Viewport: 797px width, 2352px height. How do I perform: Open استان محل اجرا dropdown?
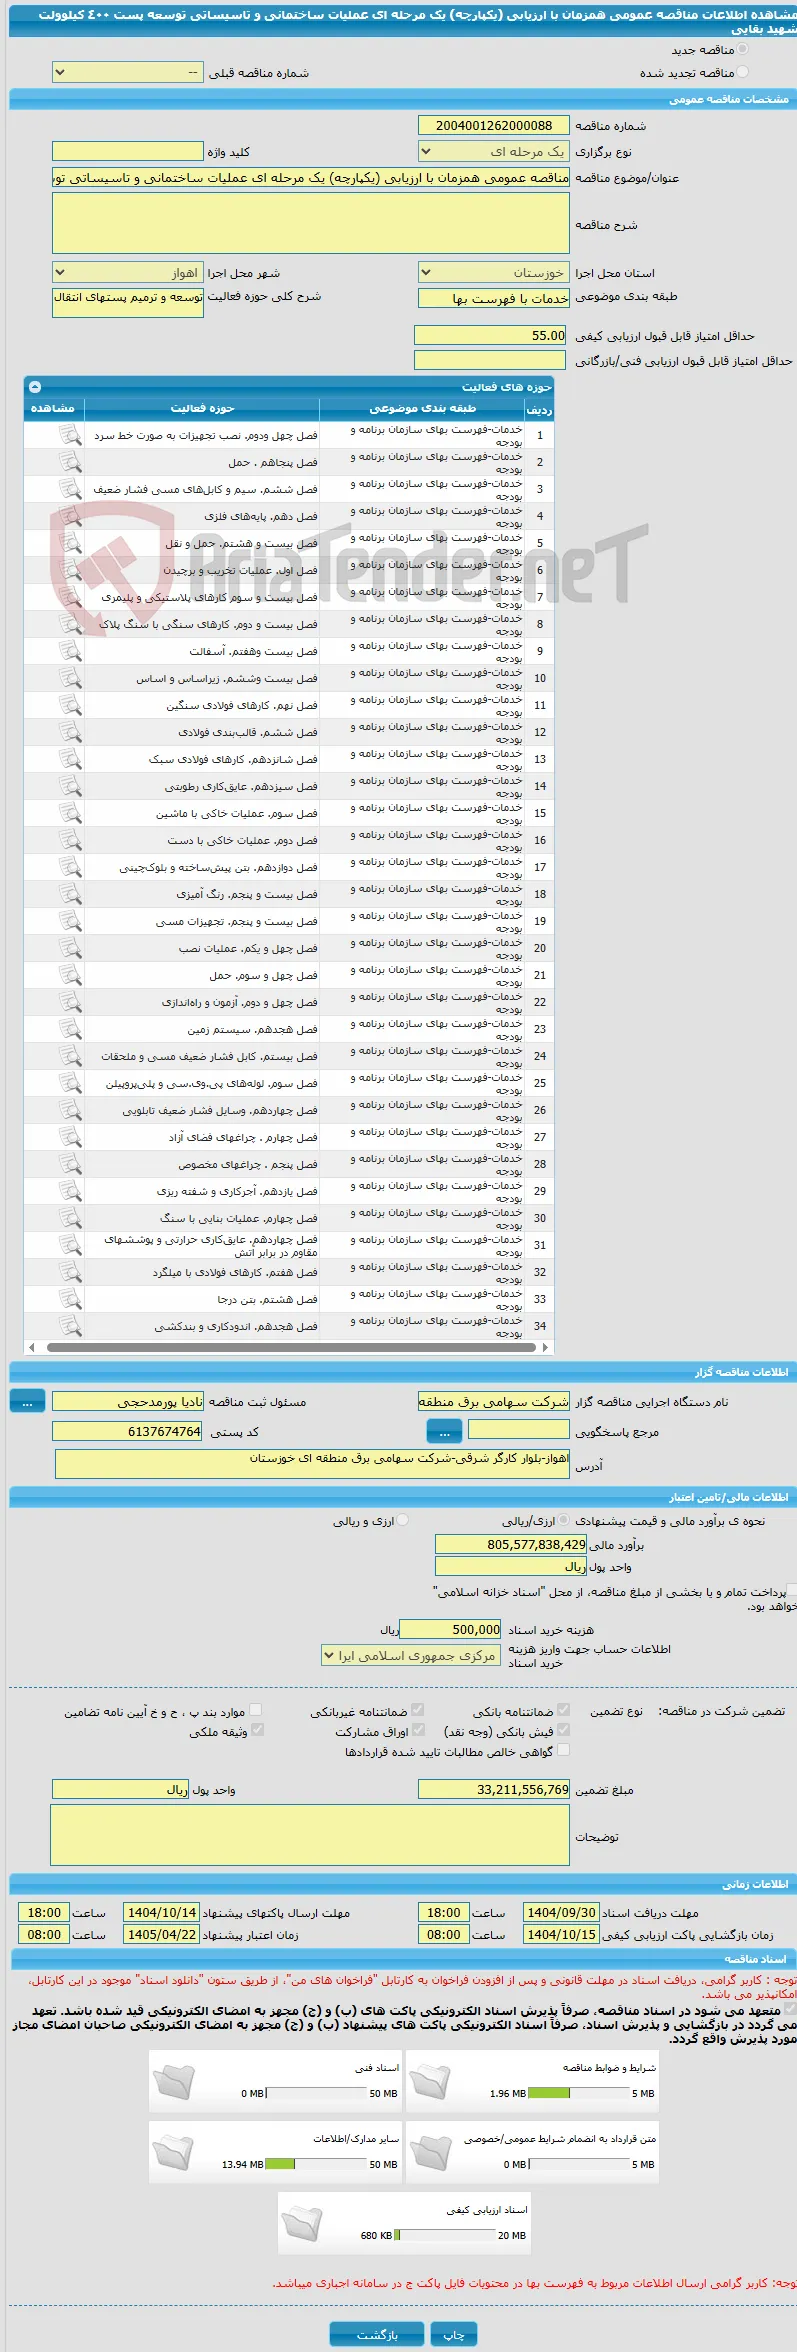pos(494,273)
